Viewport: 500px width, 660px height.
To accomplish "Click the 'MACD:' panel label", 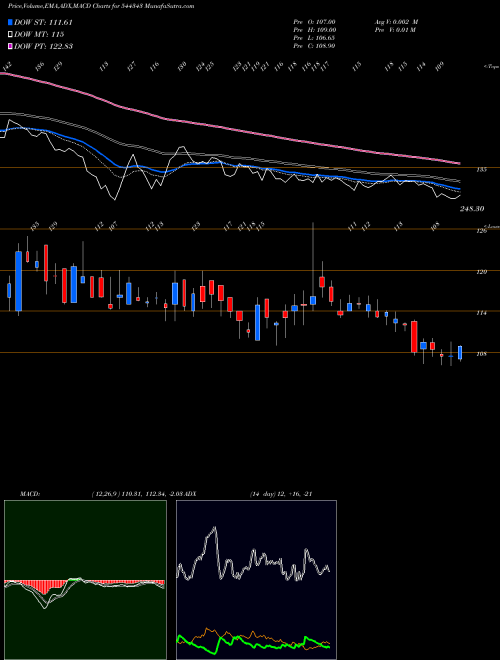I will pos(30,494).
